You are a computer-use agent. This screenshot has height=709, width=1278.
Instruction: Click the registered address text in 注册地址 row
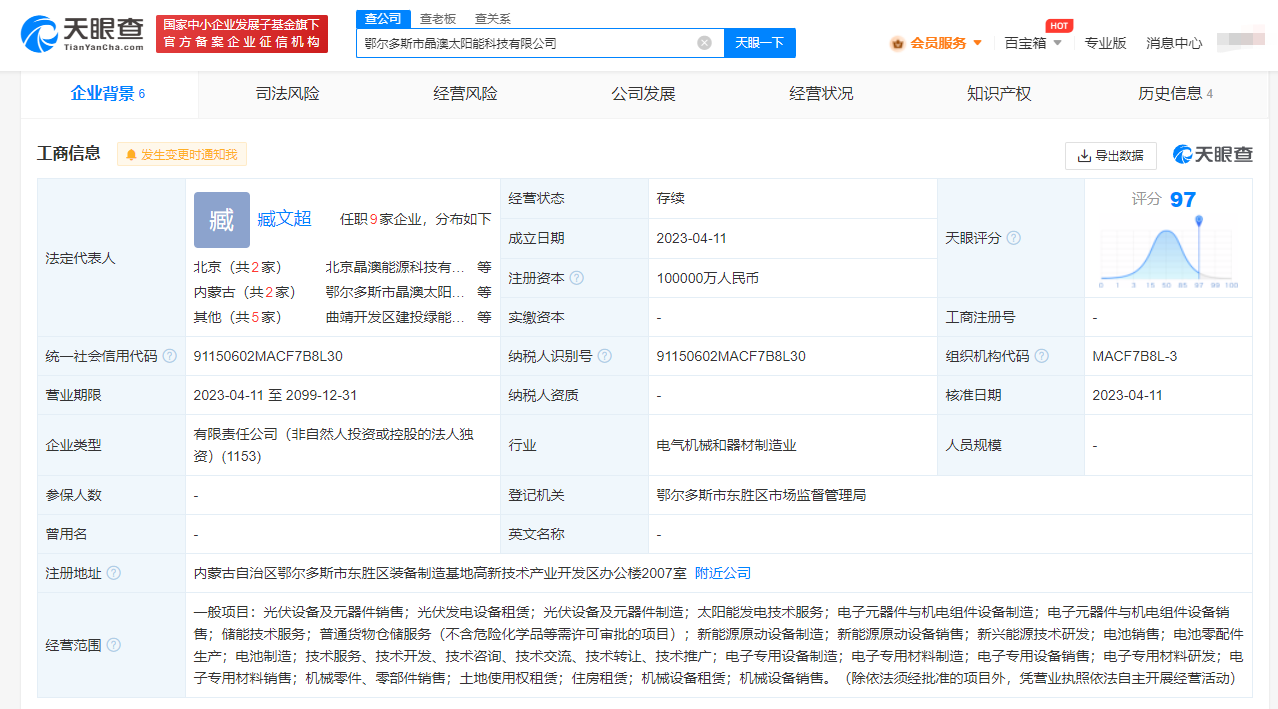440,573
